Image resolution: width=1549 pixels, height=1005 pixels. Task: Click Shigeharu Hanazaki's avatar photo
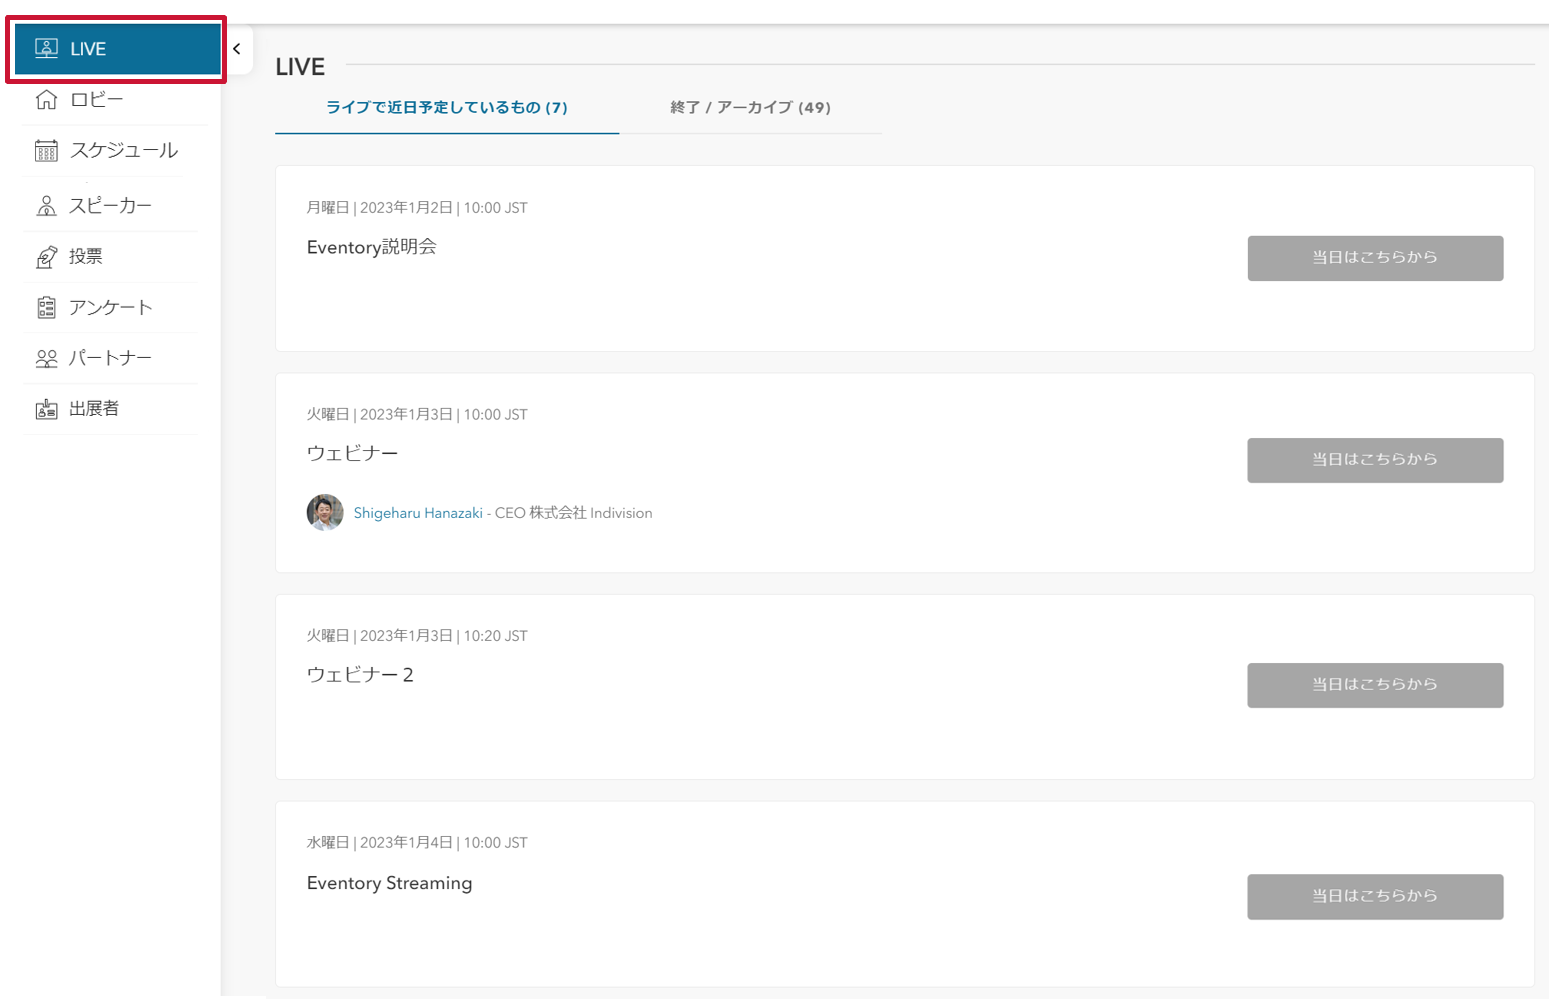(x=325, y=513)
